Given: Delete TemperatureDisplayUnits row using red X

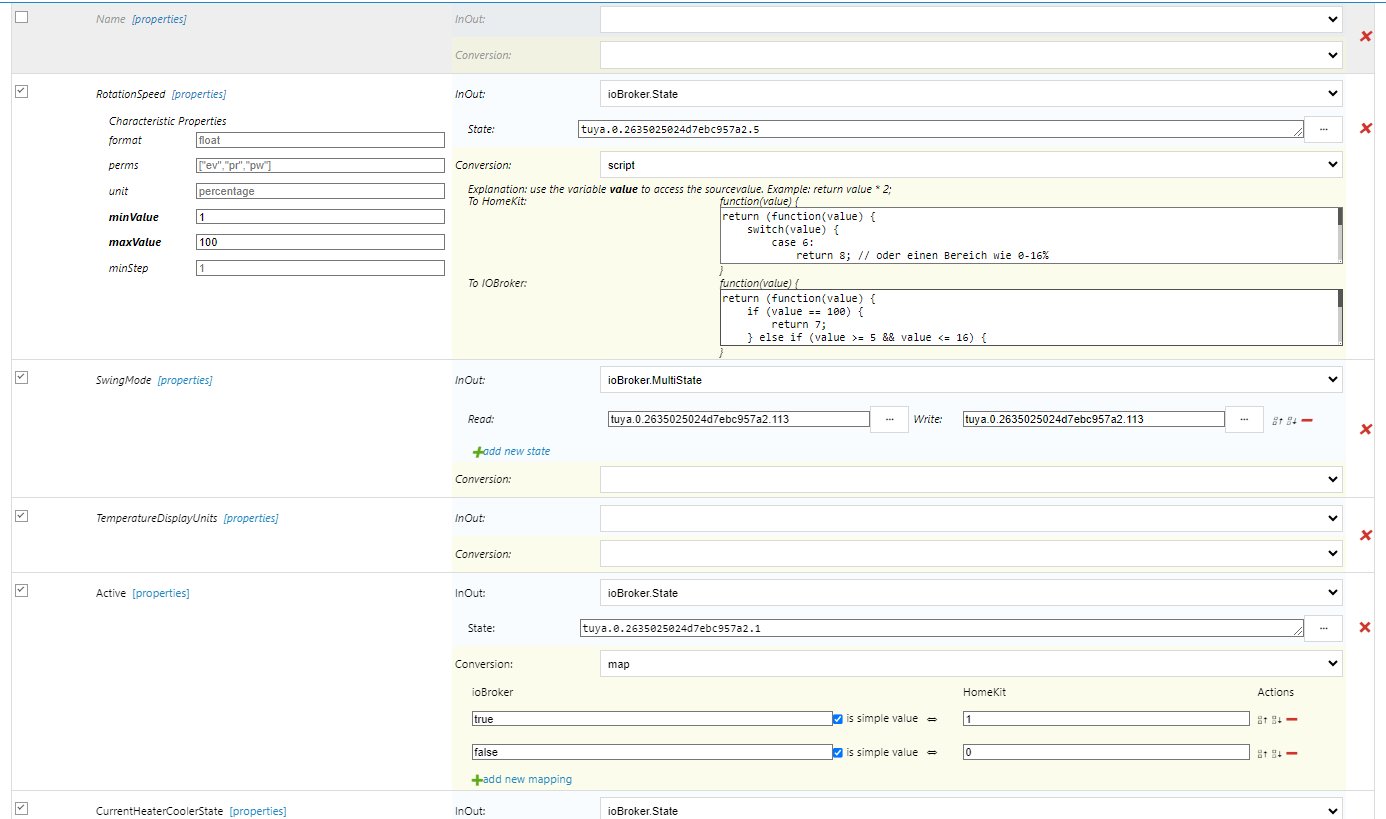Looking at the screenshot, I should pyautogui.click(x=1366, y=535).
